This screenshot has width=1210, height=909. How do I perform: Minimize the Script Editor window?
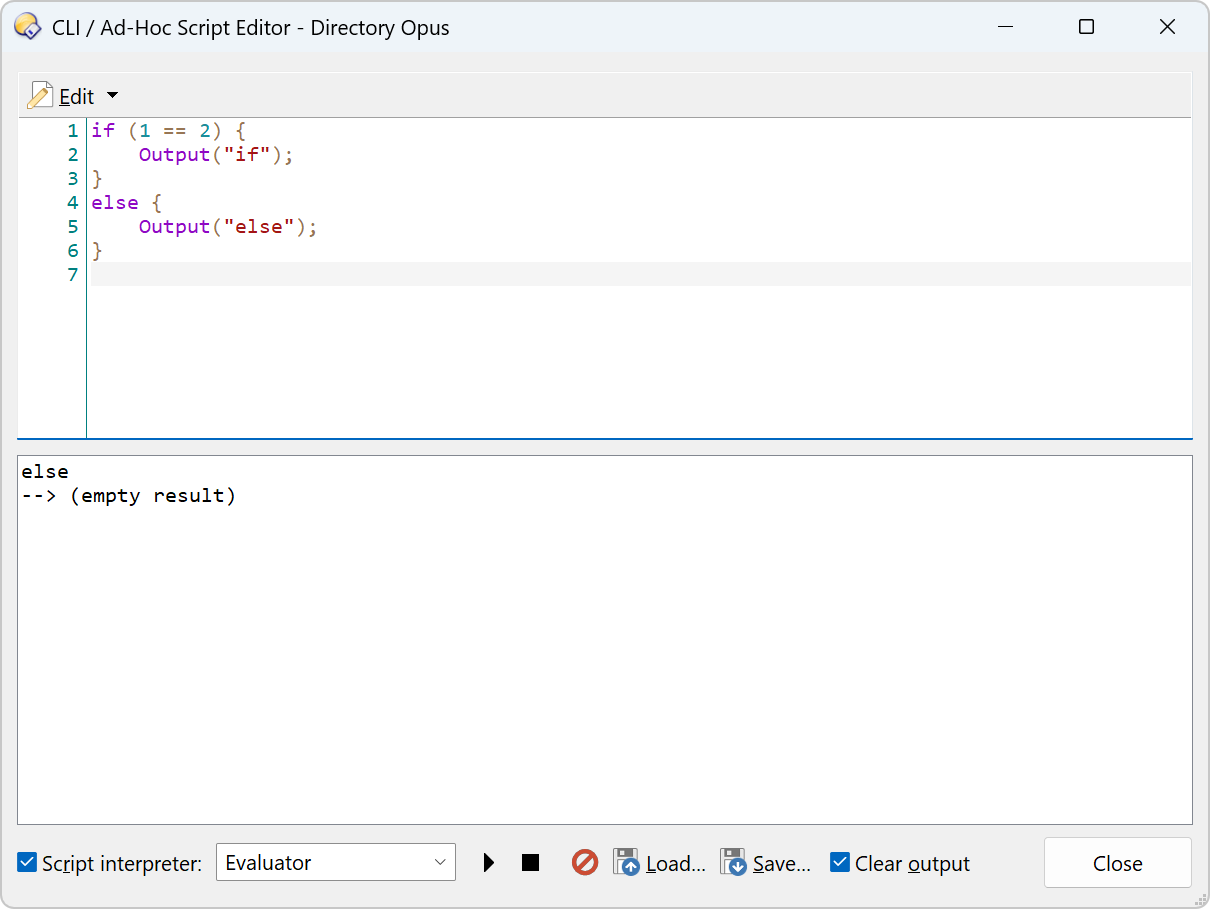[x=1006, y=27]
